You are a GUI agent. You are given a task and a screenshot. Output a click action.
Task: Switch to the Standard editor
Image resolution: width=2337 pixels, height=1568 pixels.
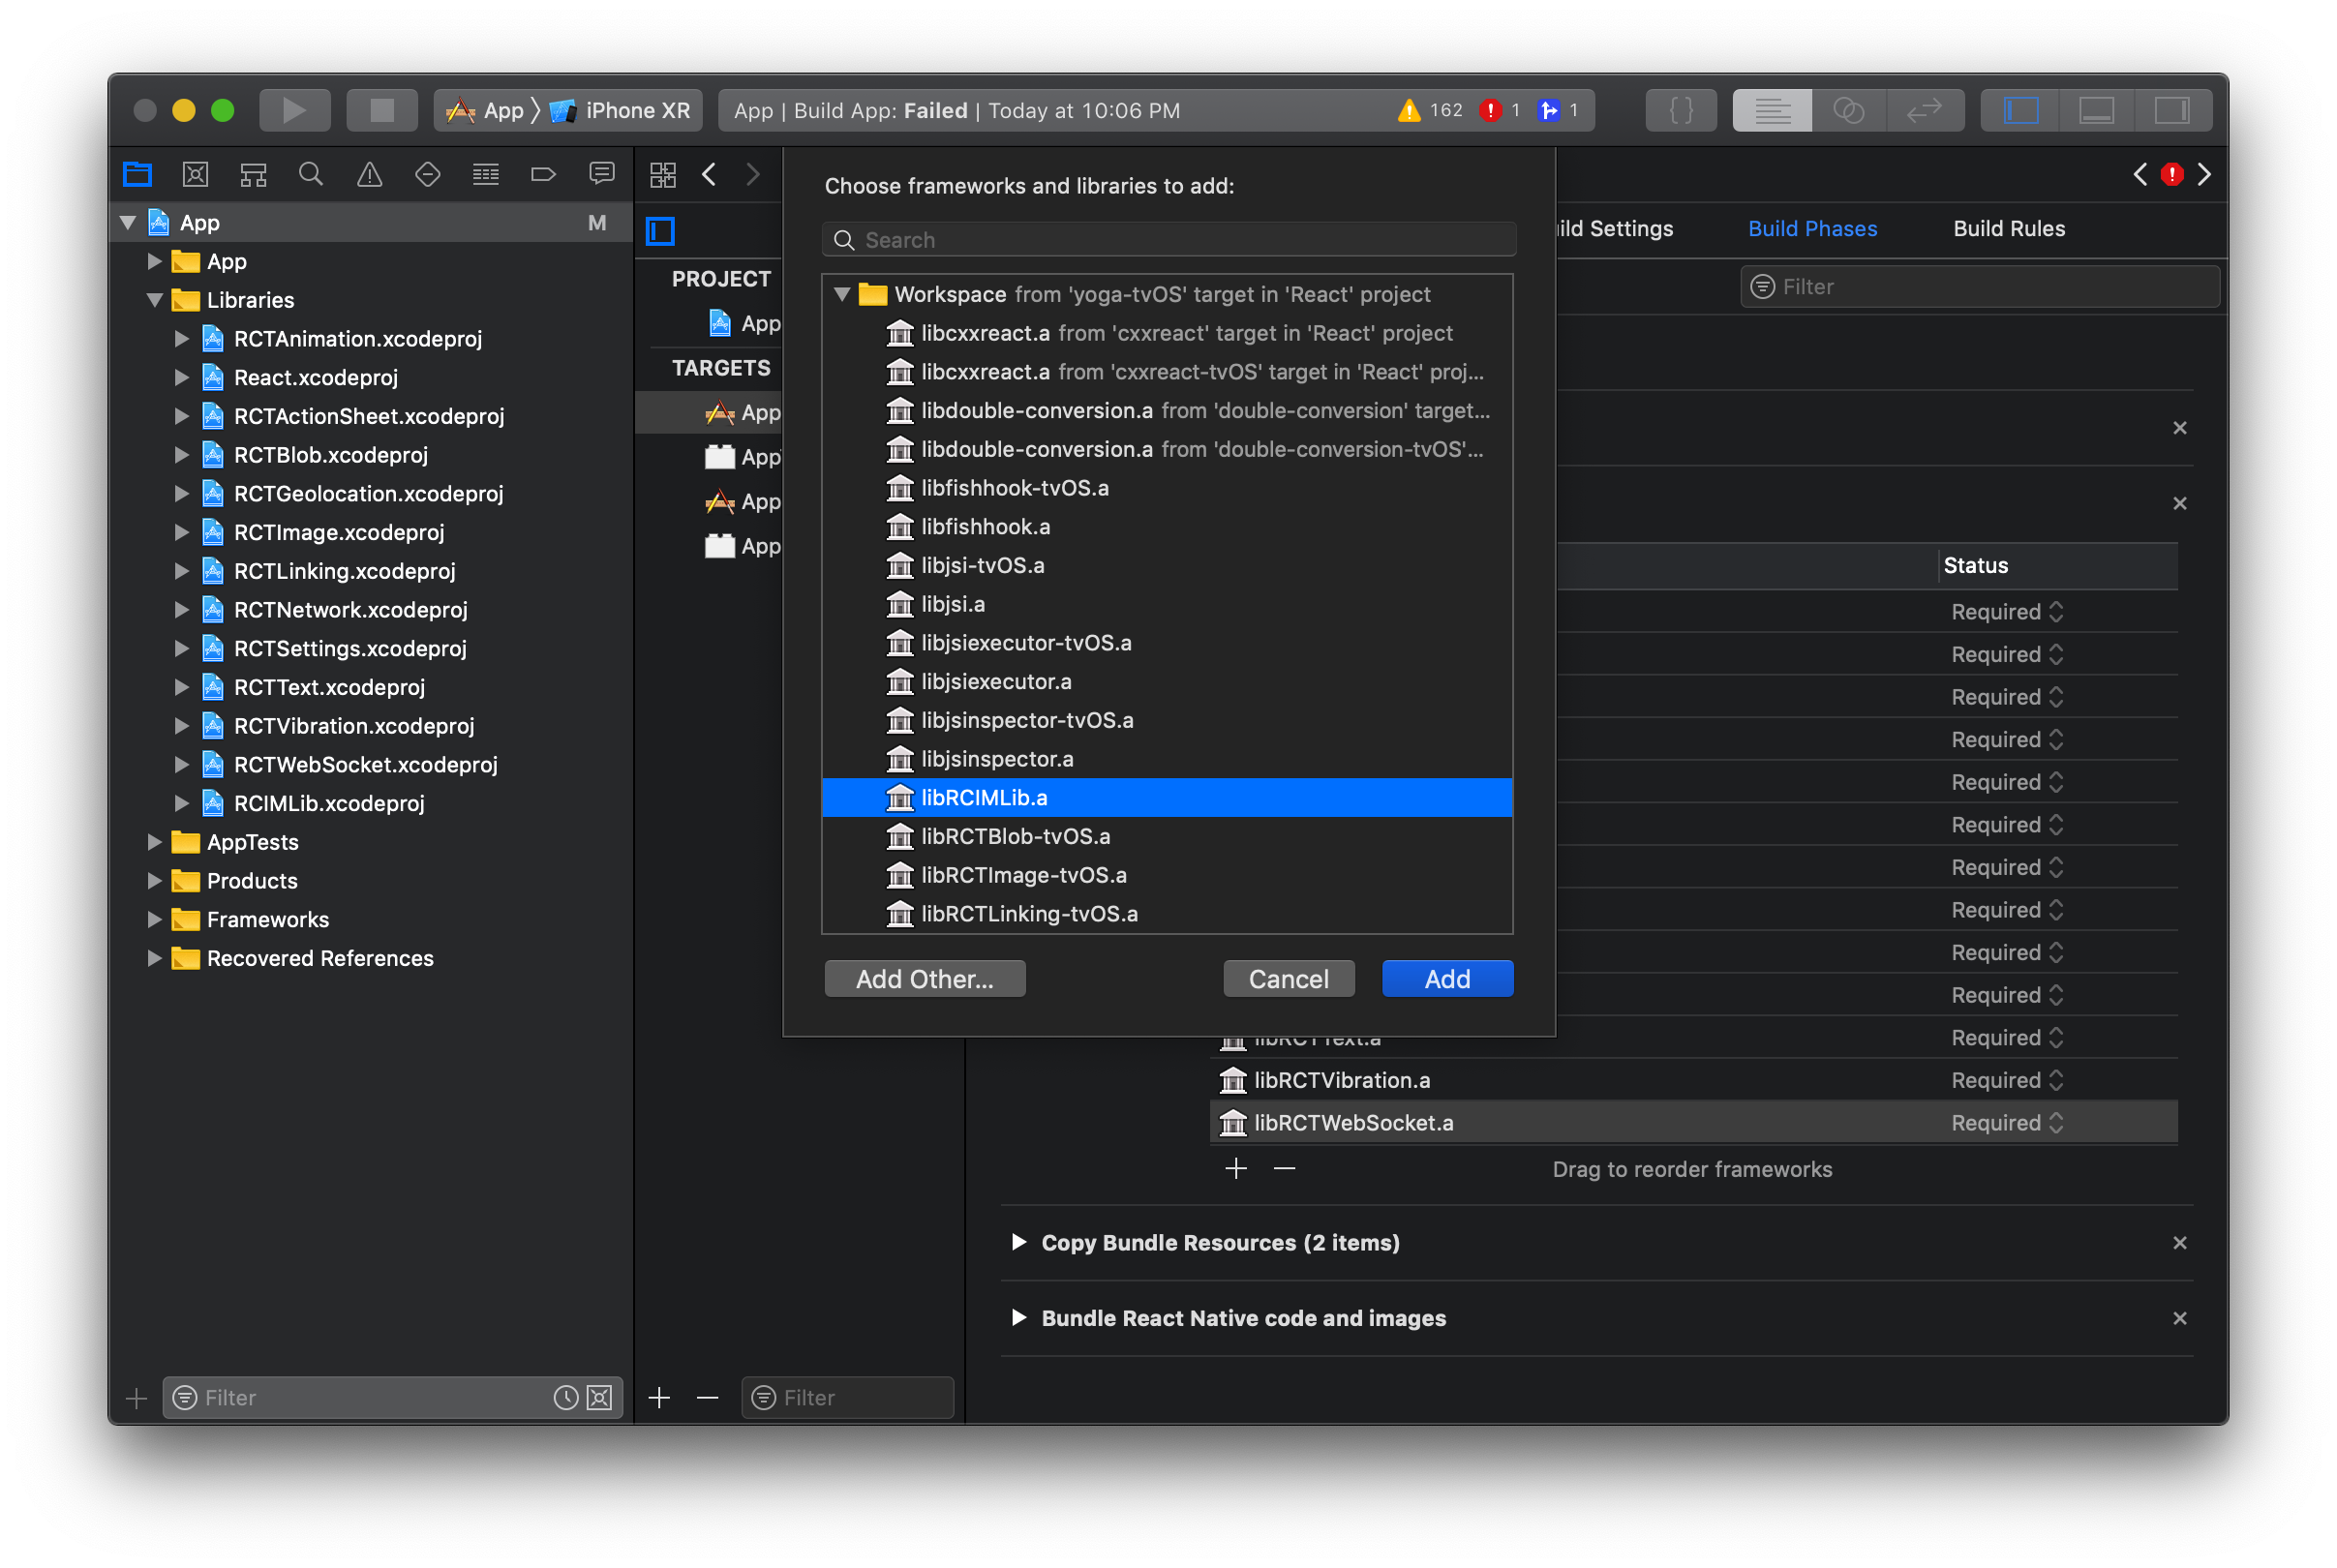pyautogui.click(x=1771, y=110)
